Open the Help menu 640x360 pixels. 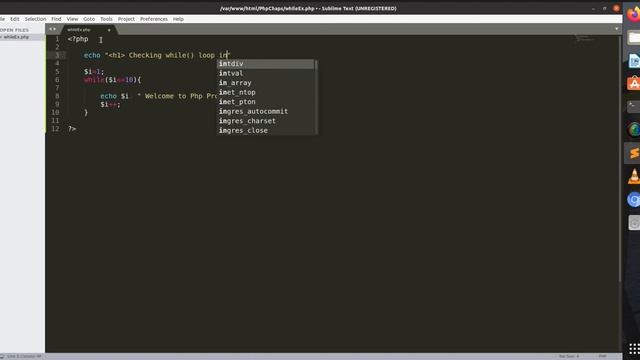coord(178,19)
